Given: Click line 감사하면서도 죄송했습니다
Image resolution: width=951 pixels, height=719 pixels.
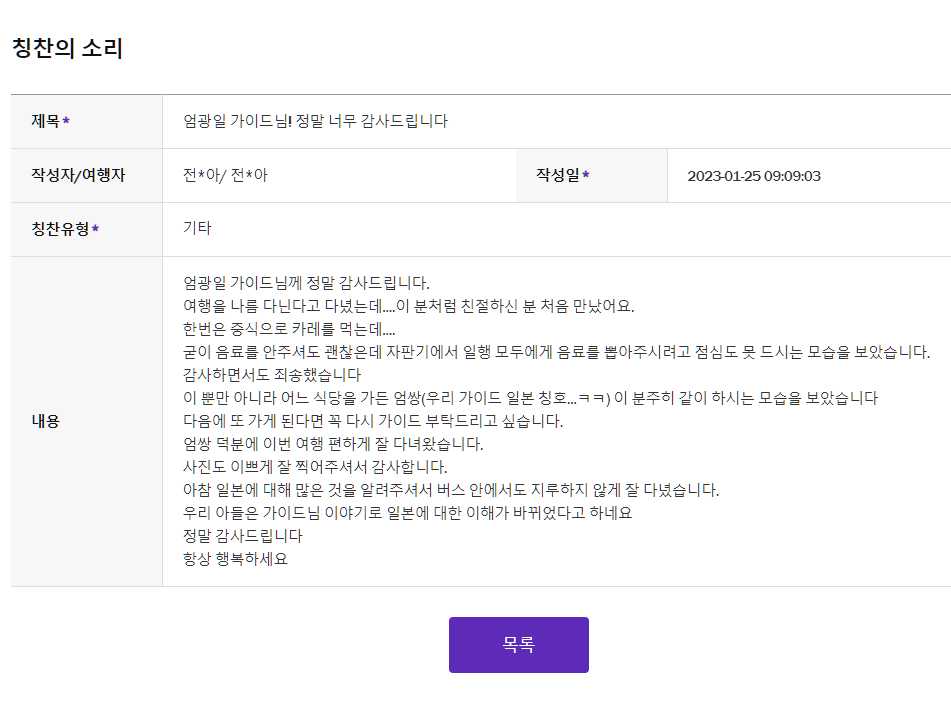Looking at the screenshot, I should click(272, 375).
